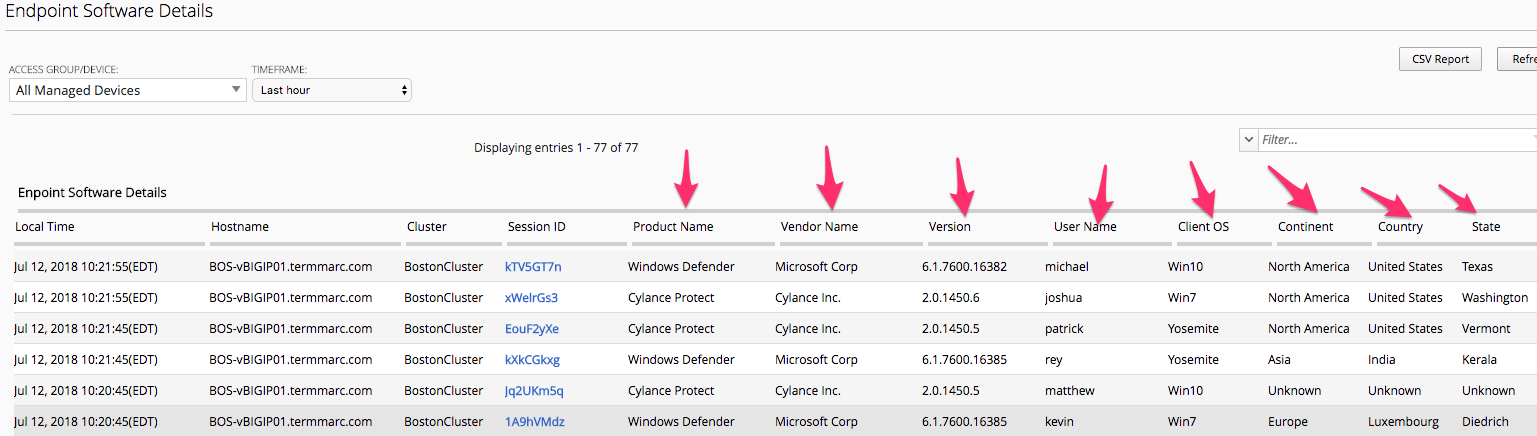
Task: Sort by Country column header
Action: [x=1400, y=227]
